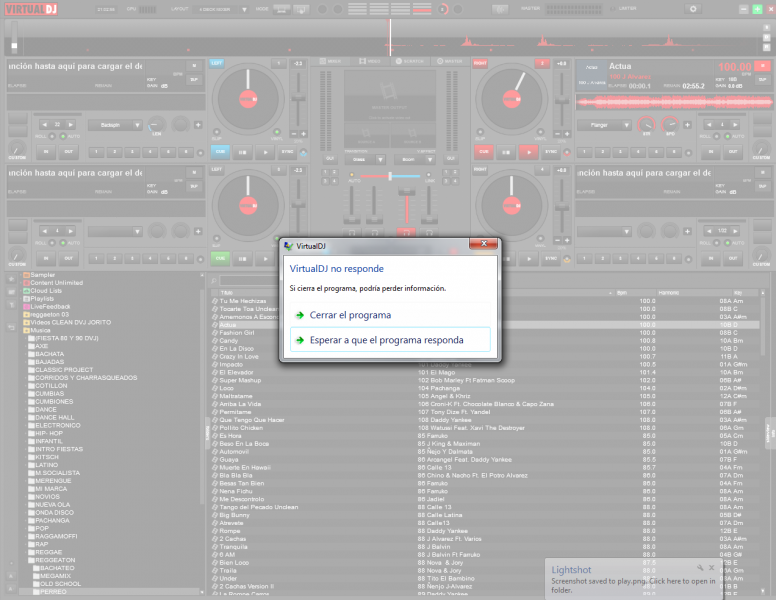Hit the green CUE button on deck 3
Image resolution: width=776 pixels, height=600 pixels.
[x=220, y=258]
